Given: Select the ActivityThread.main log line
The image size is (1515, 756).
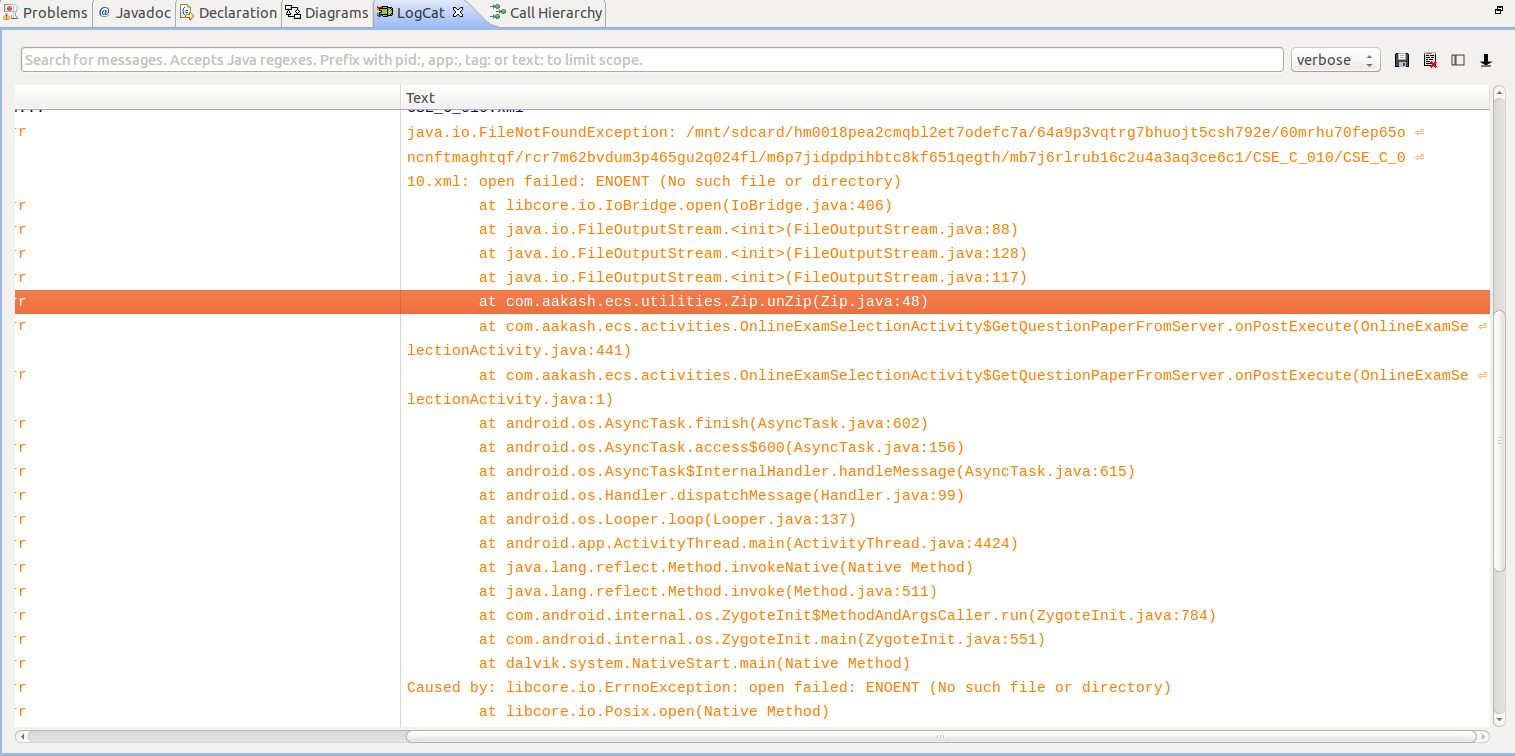Looking at the screenshot, I should click(752, 543).
